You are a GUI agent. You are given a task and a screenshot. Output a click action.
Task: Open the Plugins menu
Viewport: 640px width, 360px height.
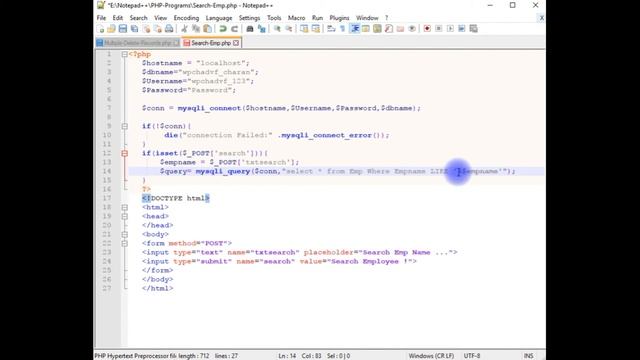pyautogui.click(x=339, y=18)
